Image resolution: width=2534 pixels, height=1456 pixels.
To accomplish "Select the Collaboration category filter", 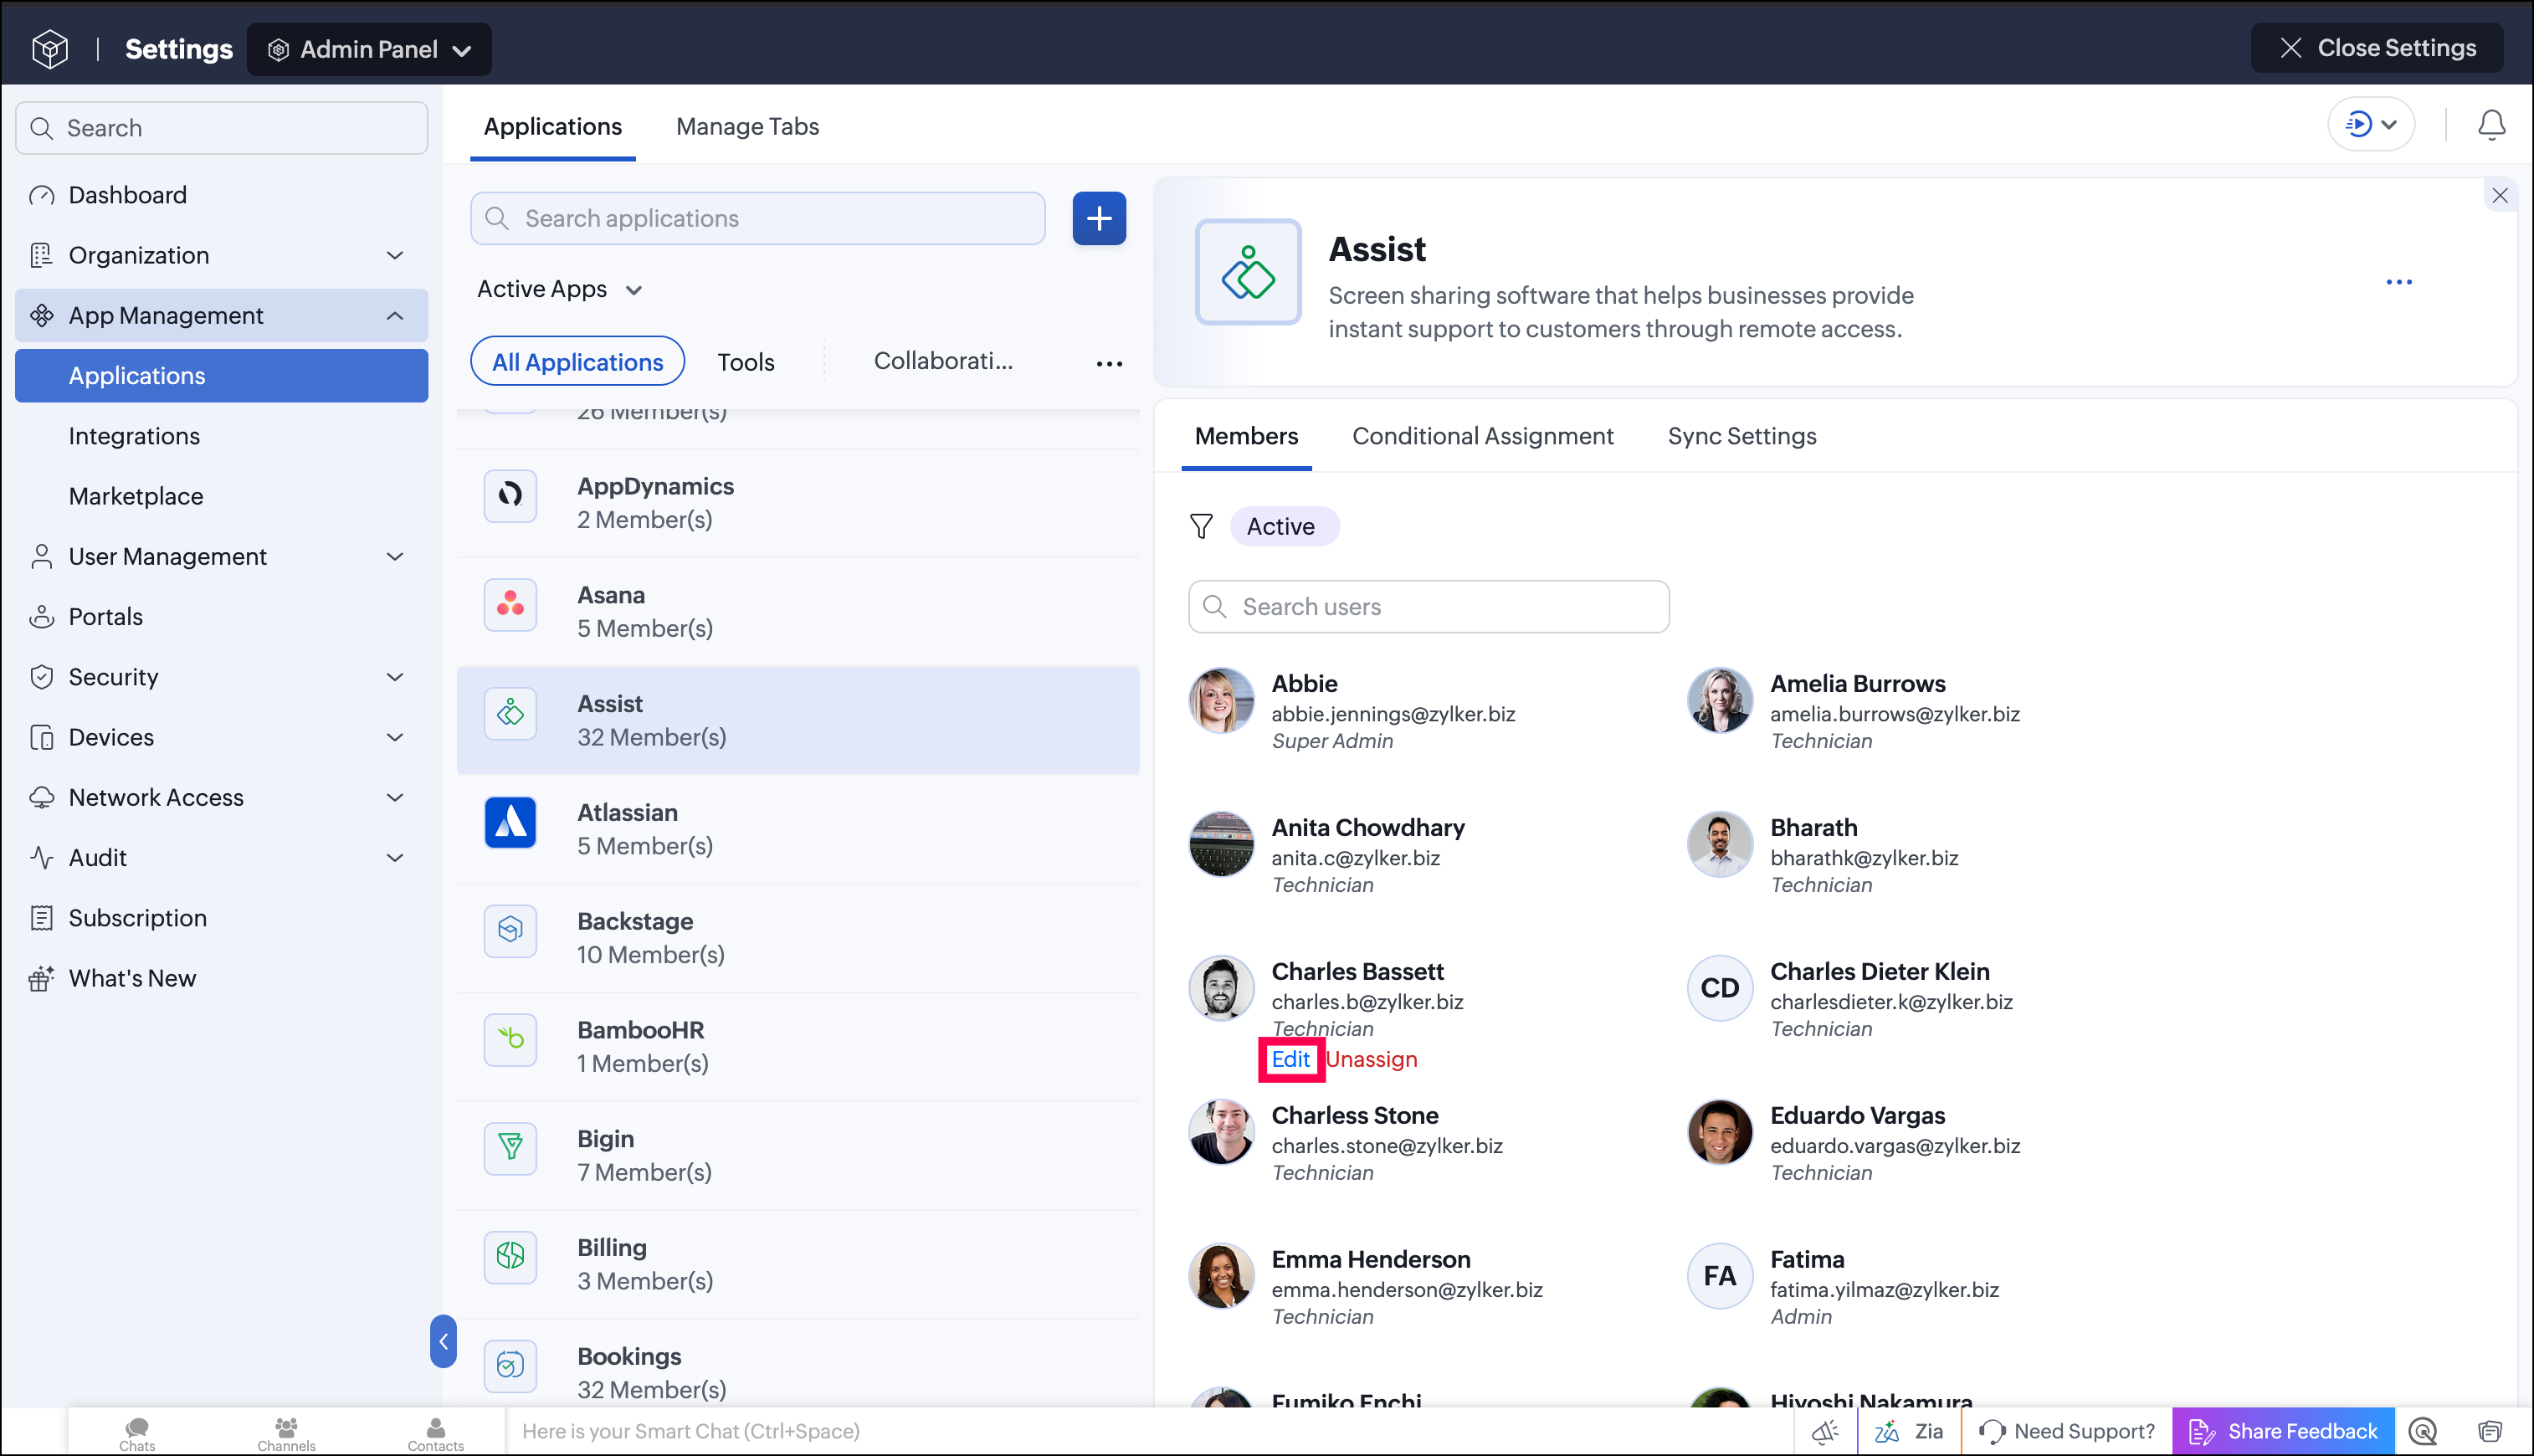I will tap(943, 361).
